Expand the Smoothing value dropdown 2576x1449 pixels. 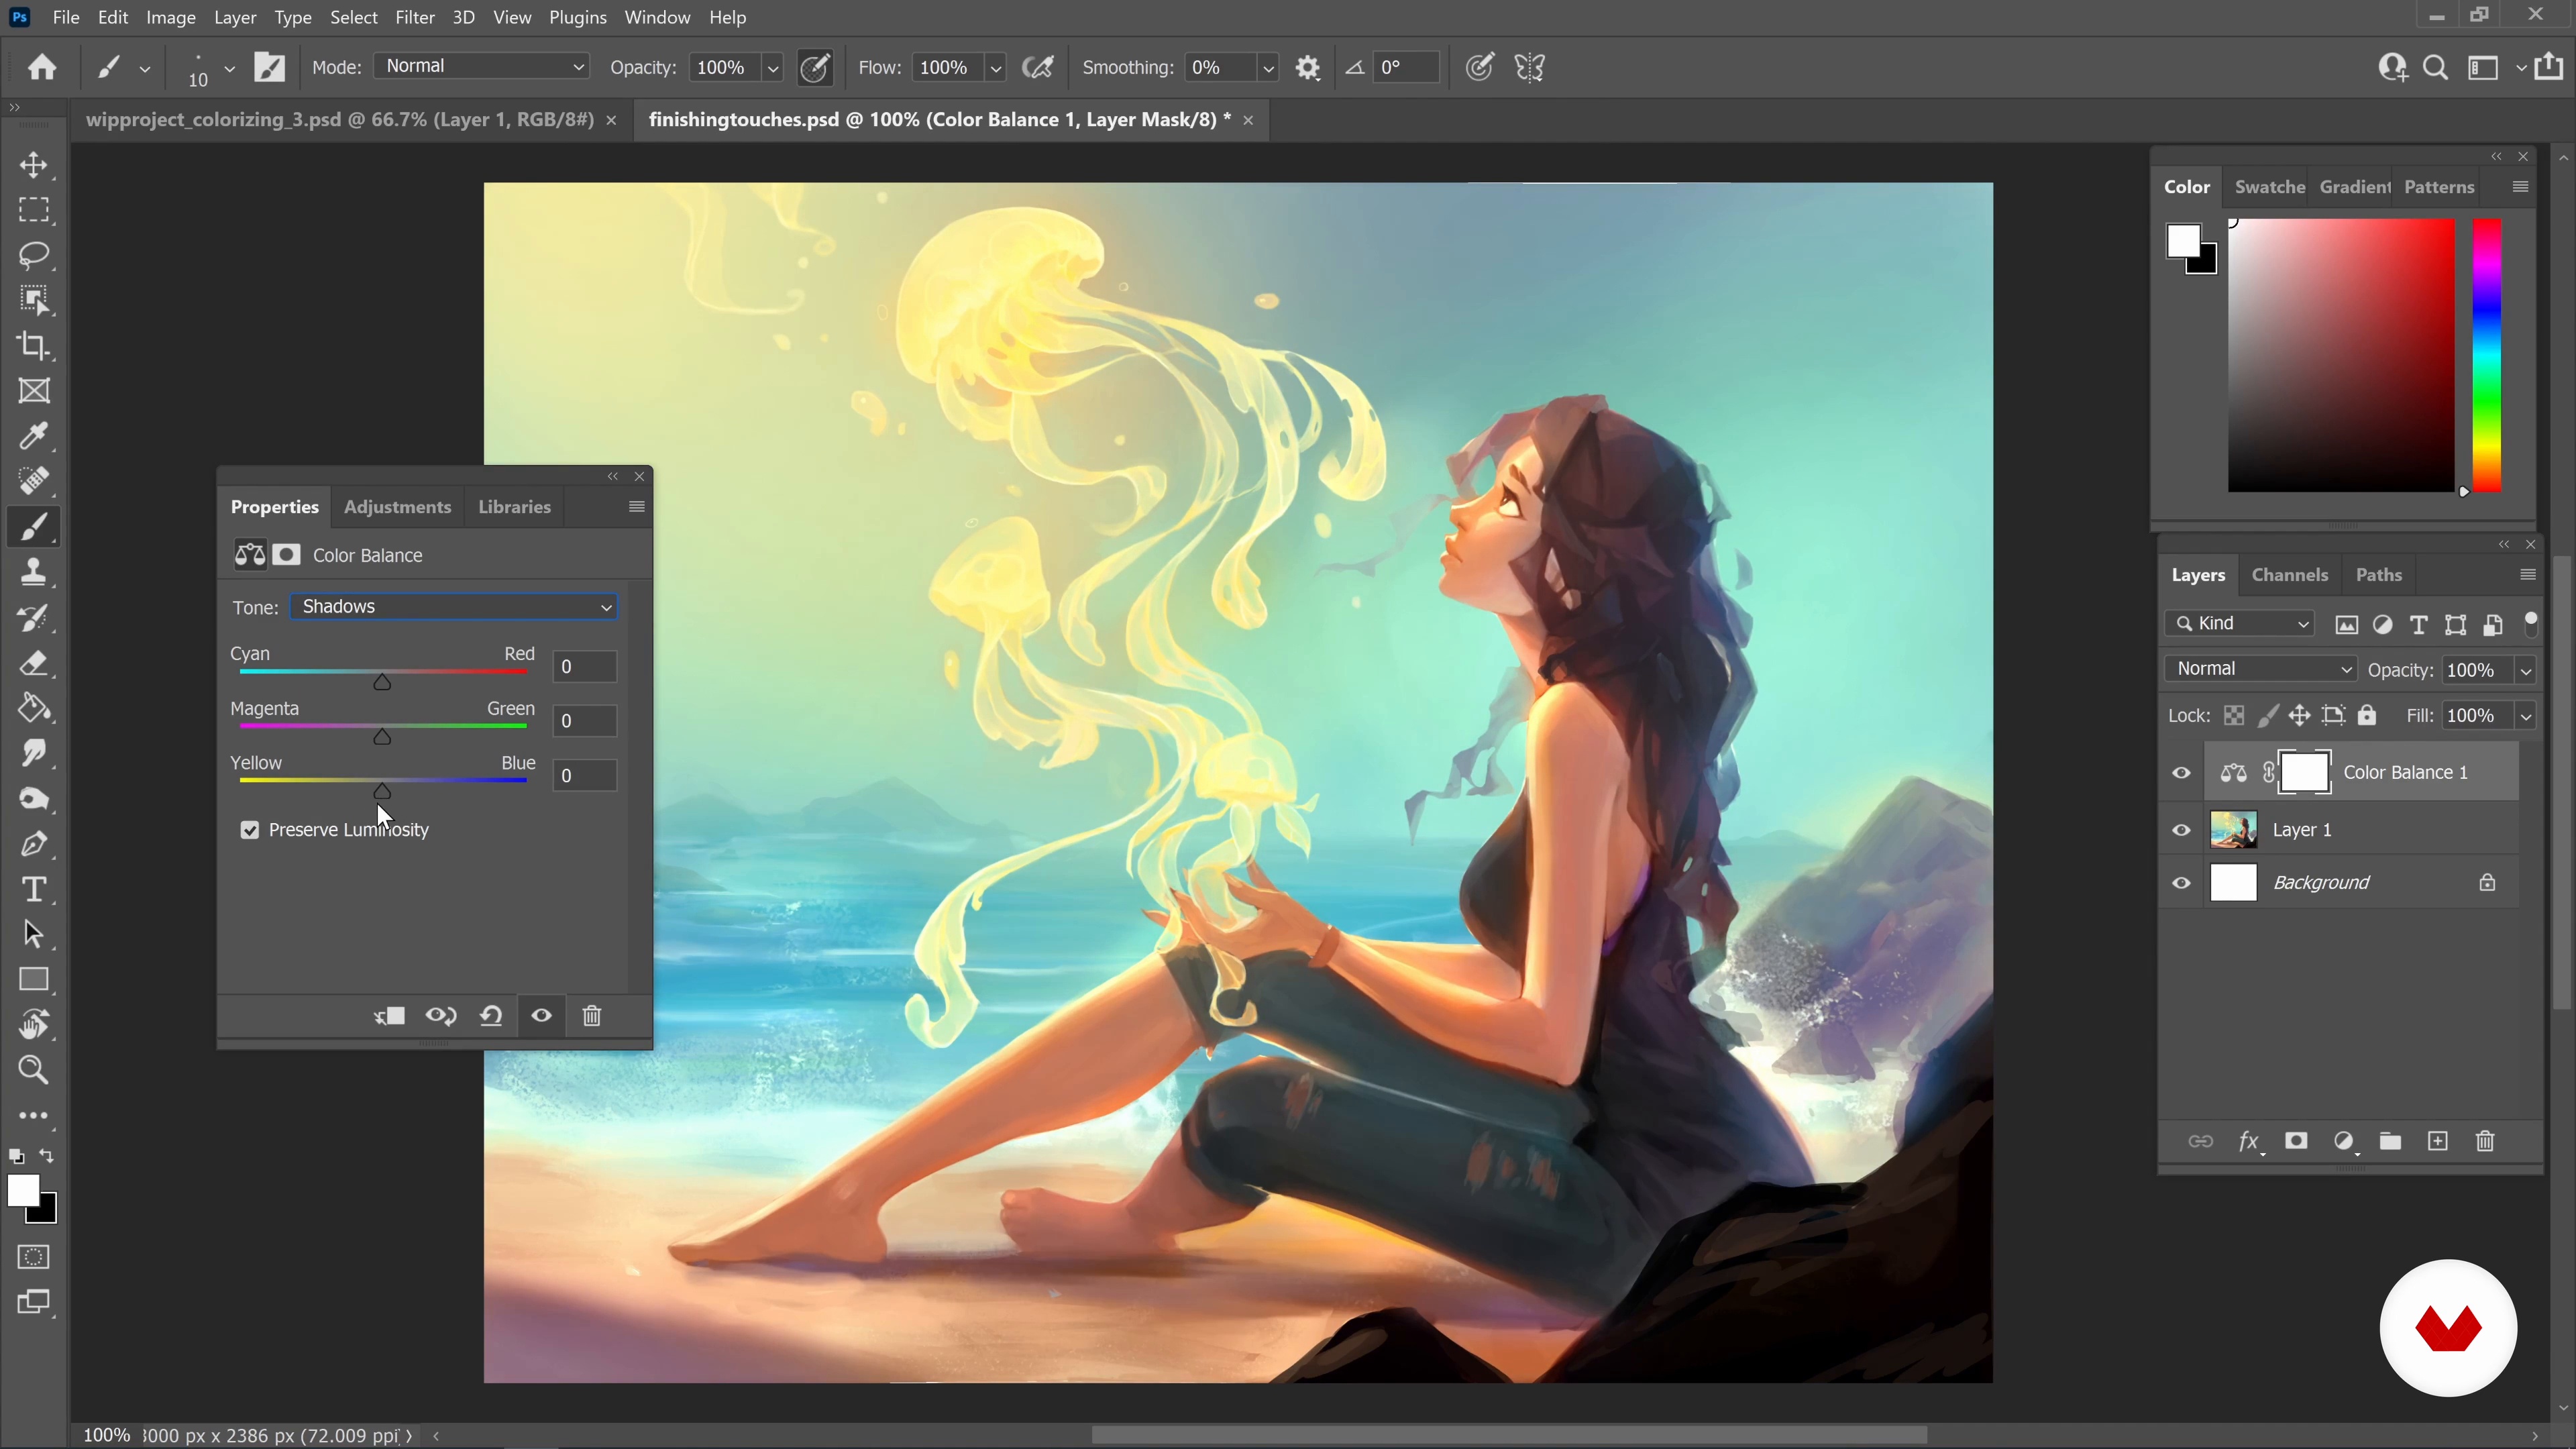pos(1267,68)
